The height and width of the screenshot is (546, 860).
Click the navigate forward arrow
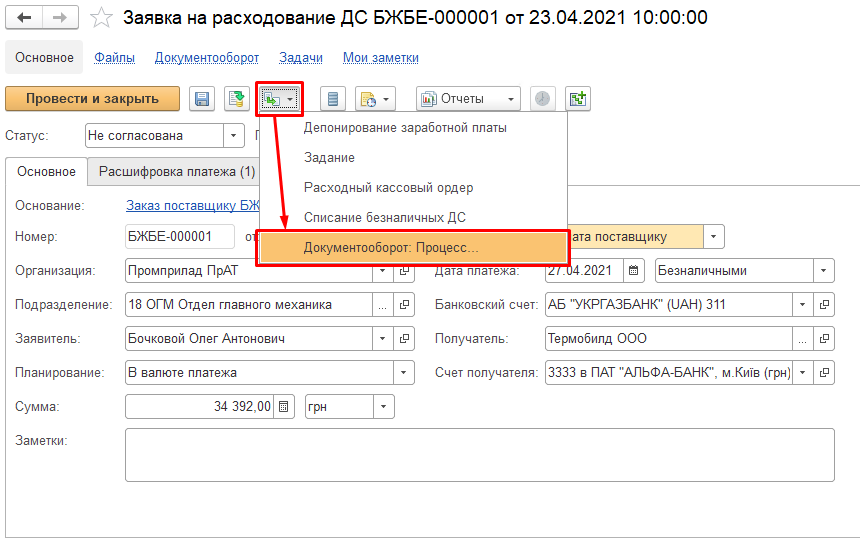click(x=60, y=17)
